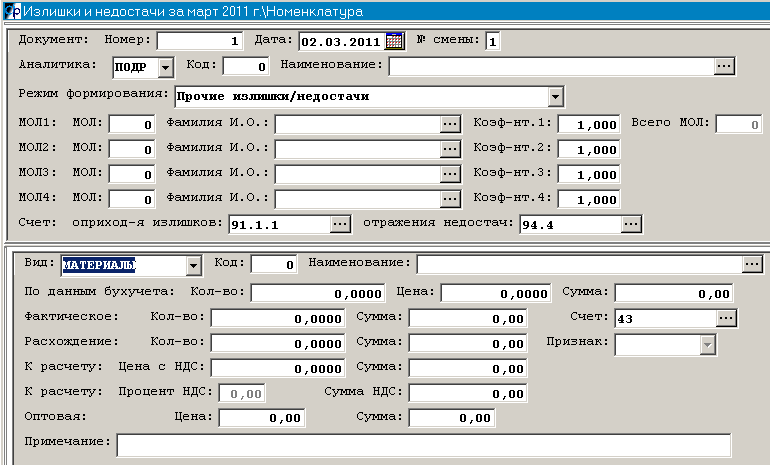Screen dimensions: 770x465
Task: Open the Вид МАТЕРИАЛЫ dropdown
Action: click(194, 266)
